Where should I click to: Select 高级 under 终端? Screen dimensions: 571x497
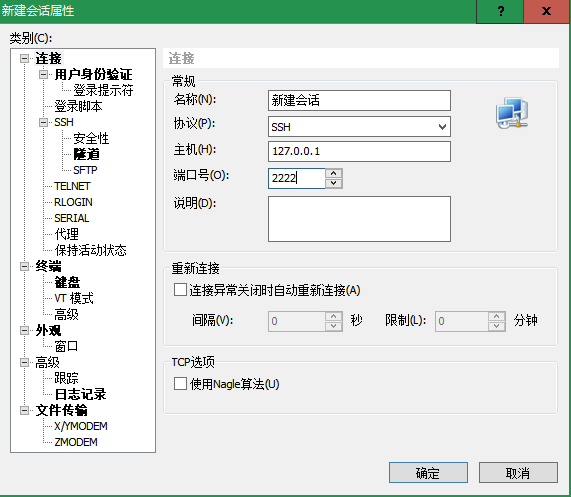pyautogui.click(x=66, y=314)
